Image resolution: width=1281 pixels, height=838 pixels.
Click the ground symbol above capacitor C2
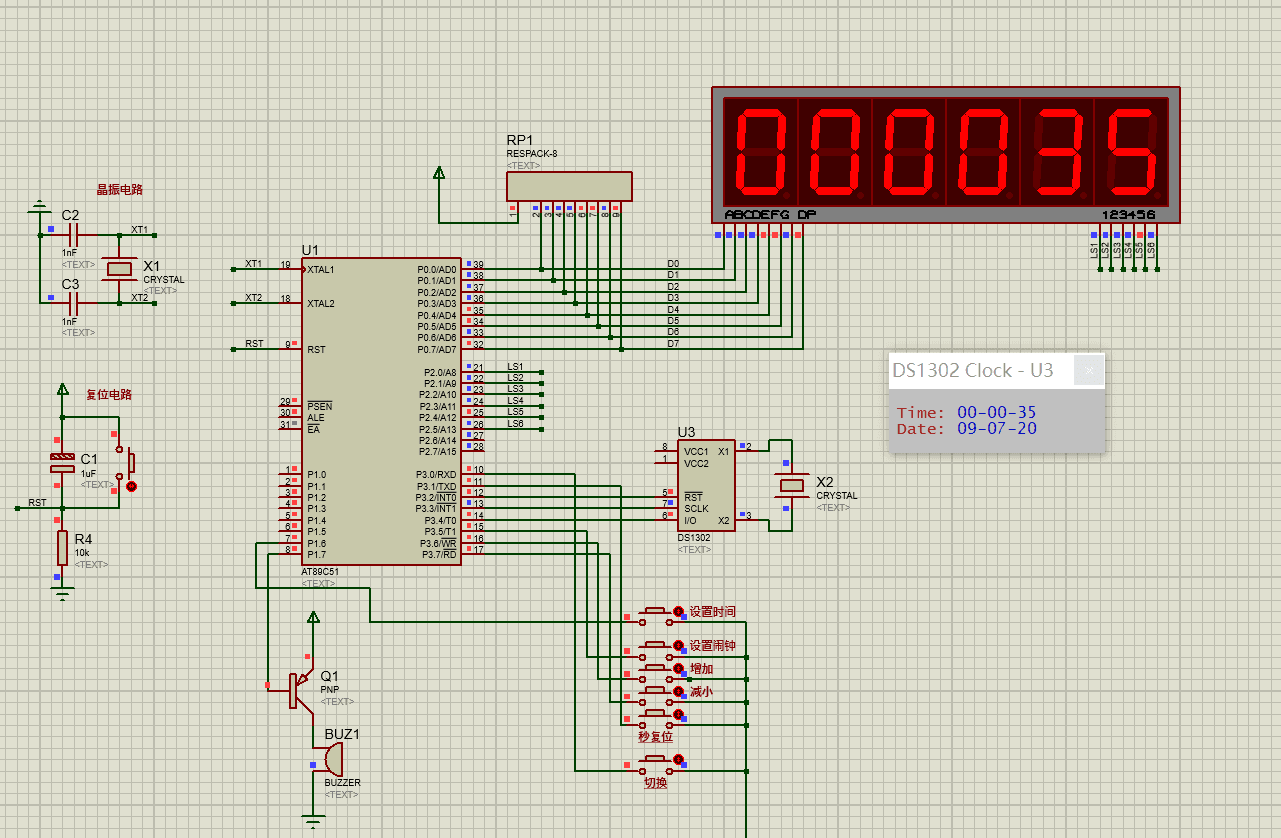[39, 206]
